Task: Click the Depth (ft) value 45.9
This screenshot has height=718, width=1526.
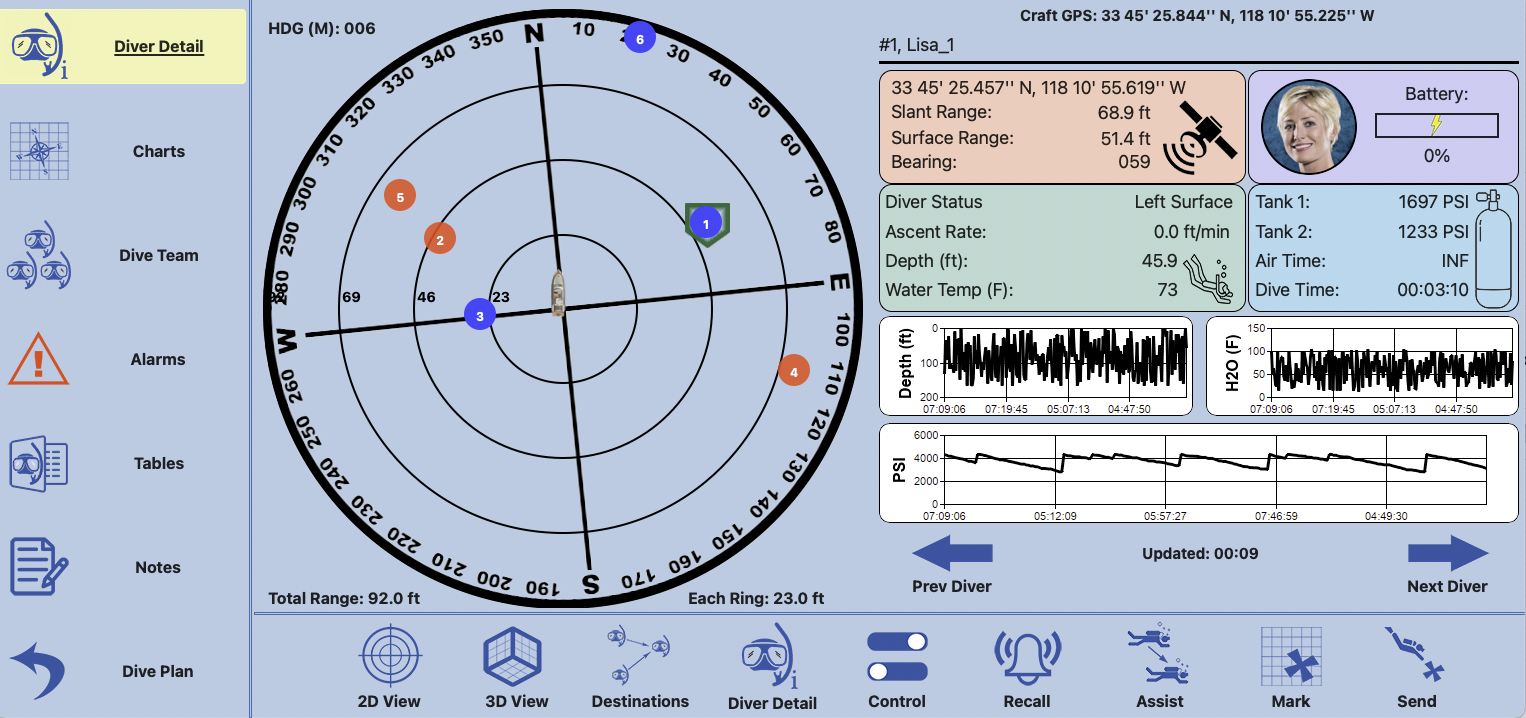Action: [1159, 260]
